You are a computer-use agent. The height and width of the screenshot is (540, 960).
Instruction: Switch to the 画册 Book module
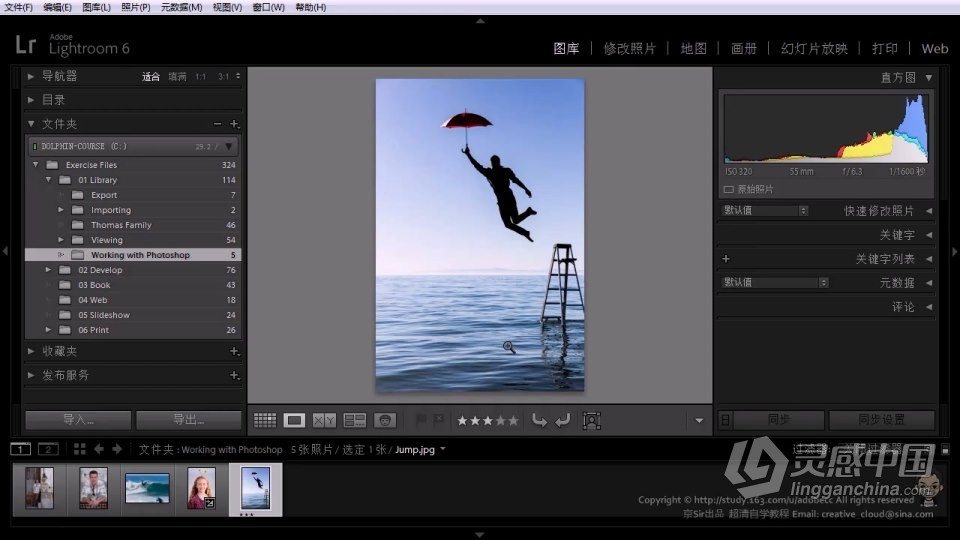[744, 48]
